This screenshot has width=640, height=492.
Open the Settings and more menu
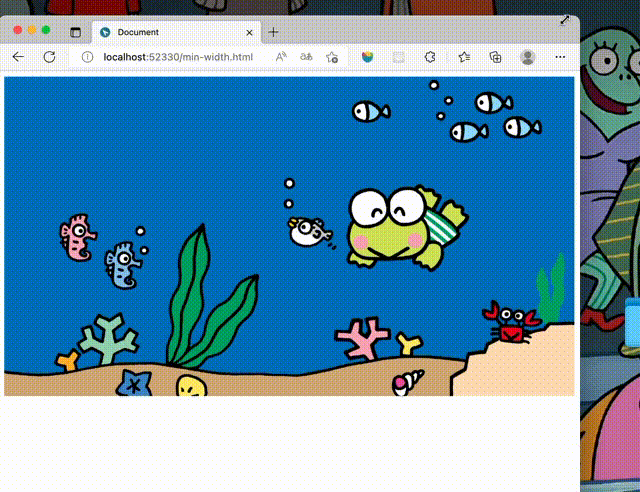(560, 57)
